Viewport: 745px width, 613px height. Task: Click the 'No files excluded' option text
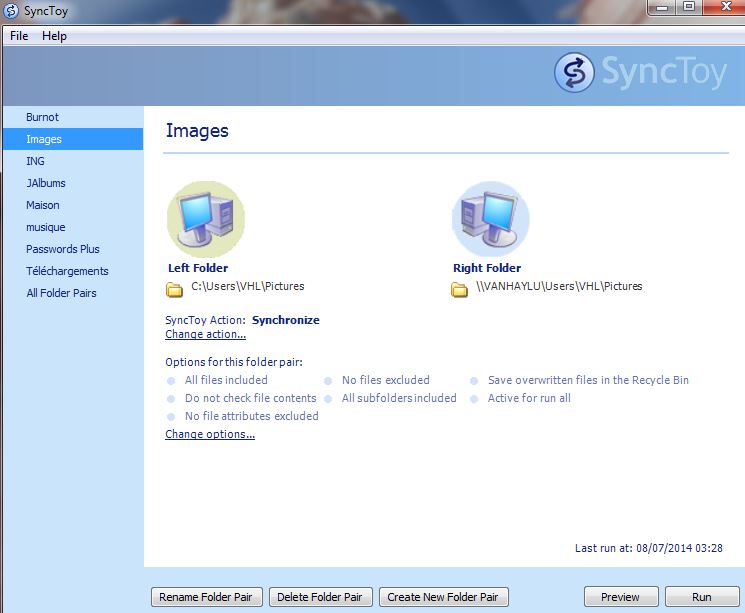[x=386, y=380]
